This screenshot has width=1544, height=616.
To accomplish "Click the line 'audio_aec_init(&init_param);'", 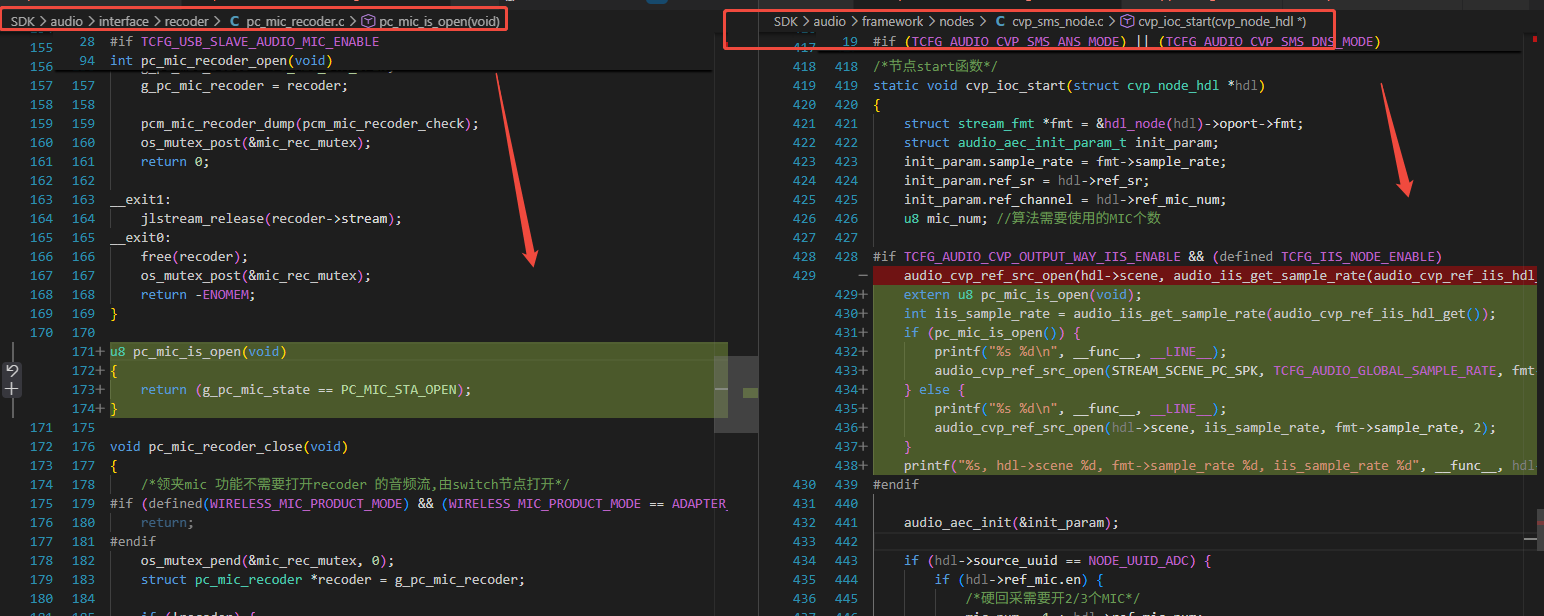I will [x=1011, y=522].
